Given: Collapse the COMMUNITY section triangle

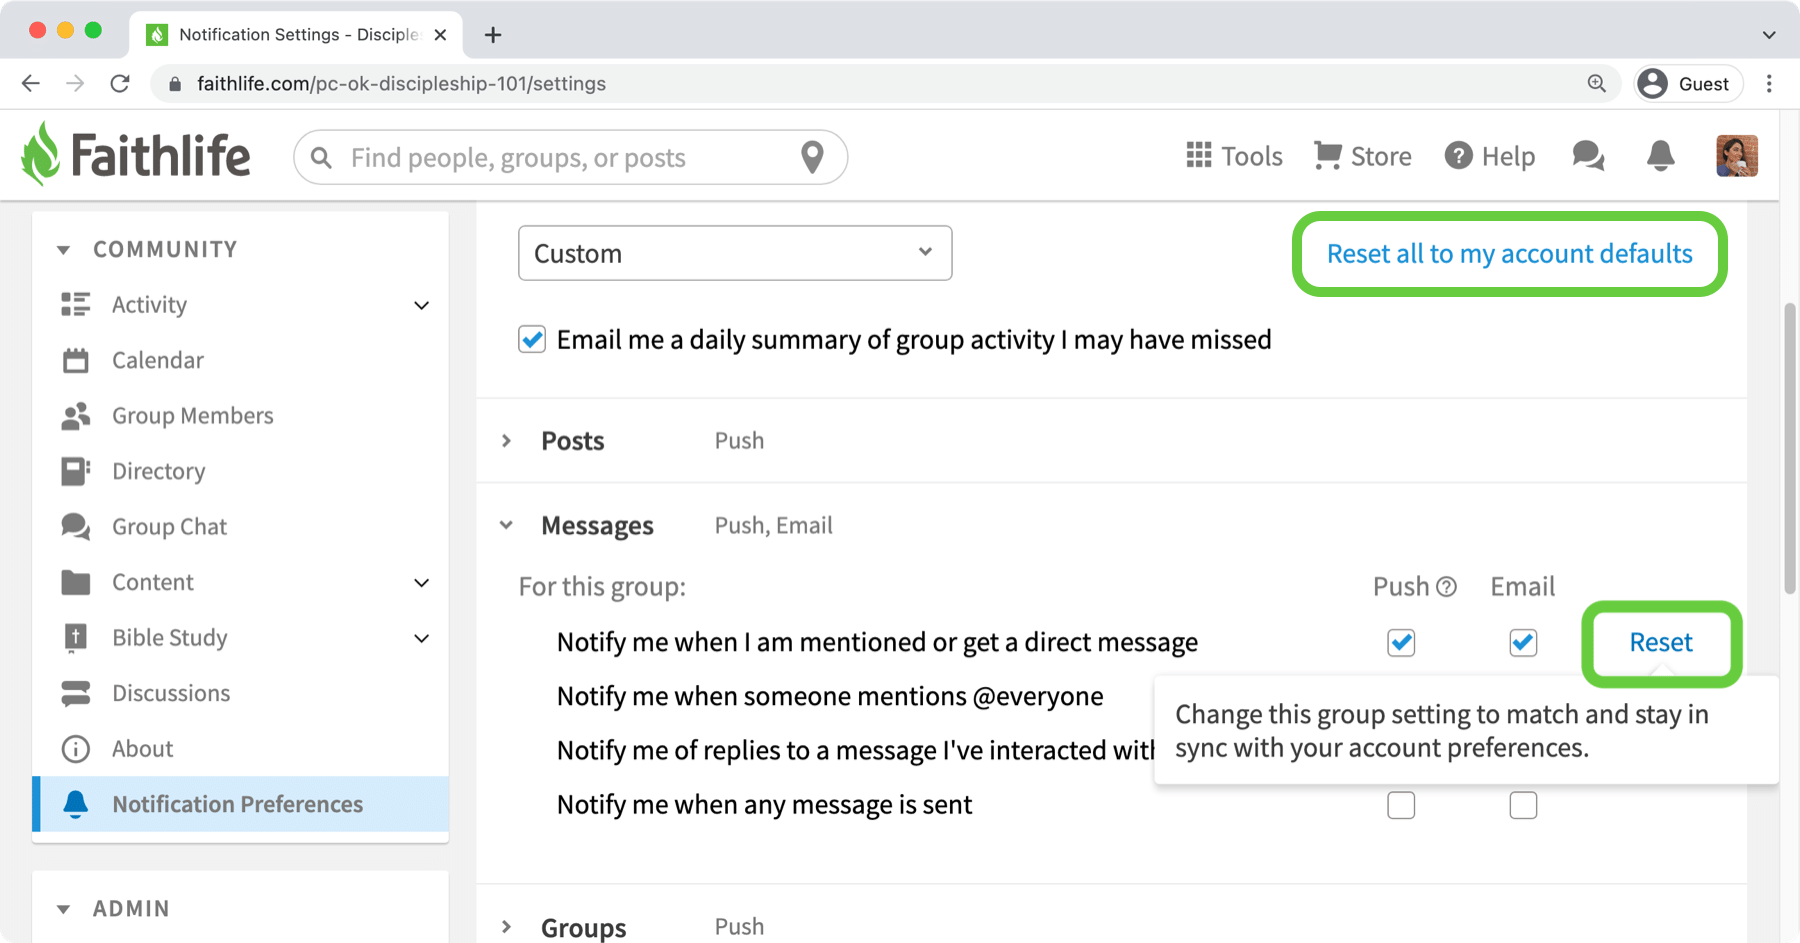Looking at the screenshot, I should pyautogui.click(x=63, y=250).
